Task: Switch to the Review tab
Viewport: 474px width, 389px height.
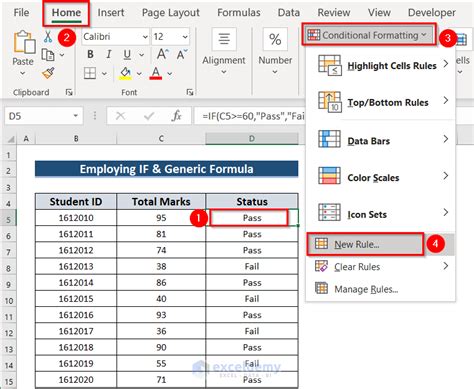Action: [x=334, y=13]
